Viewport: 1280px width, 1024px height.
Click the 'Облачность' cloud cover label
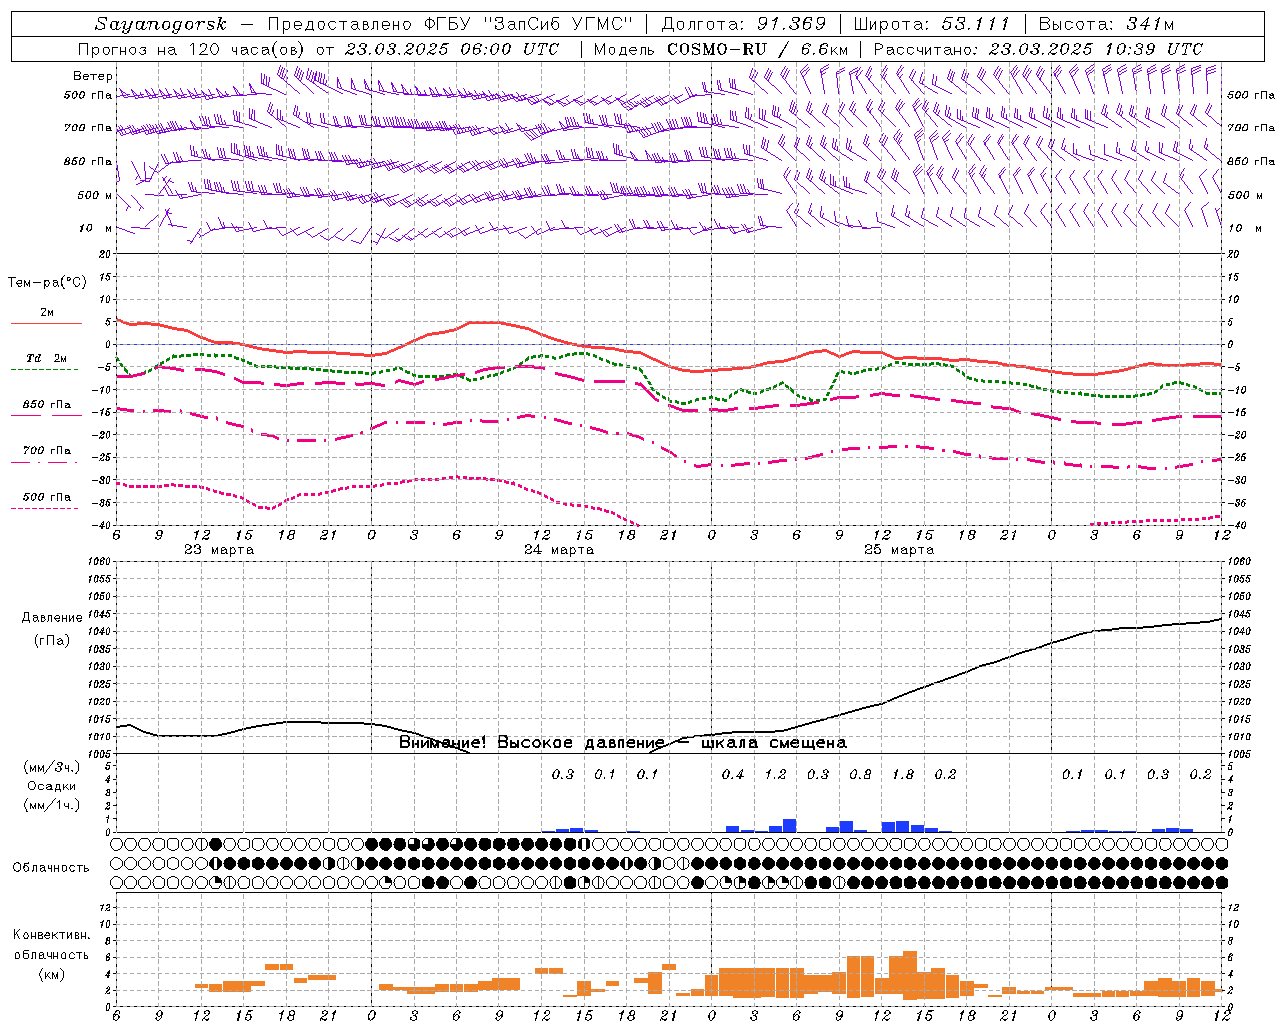coord(51,868)
